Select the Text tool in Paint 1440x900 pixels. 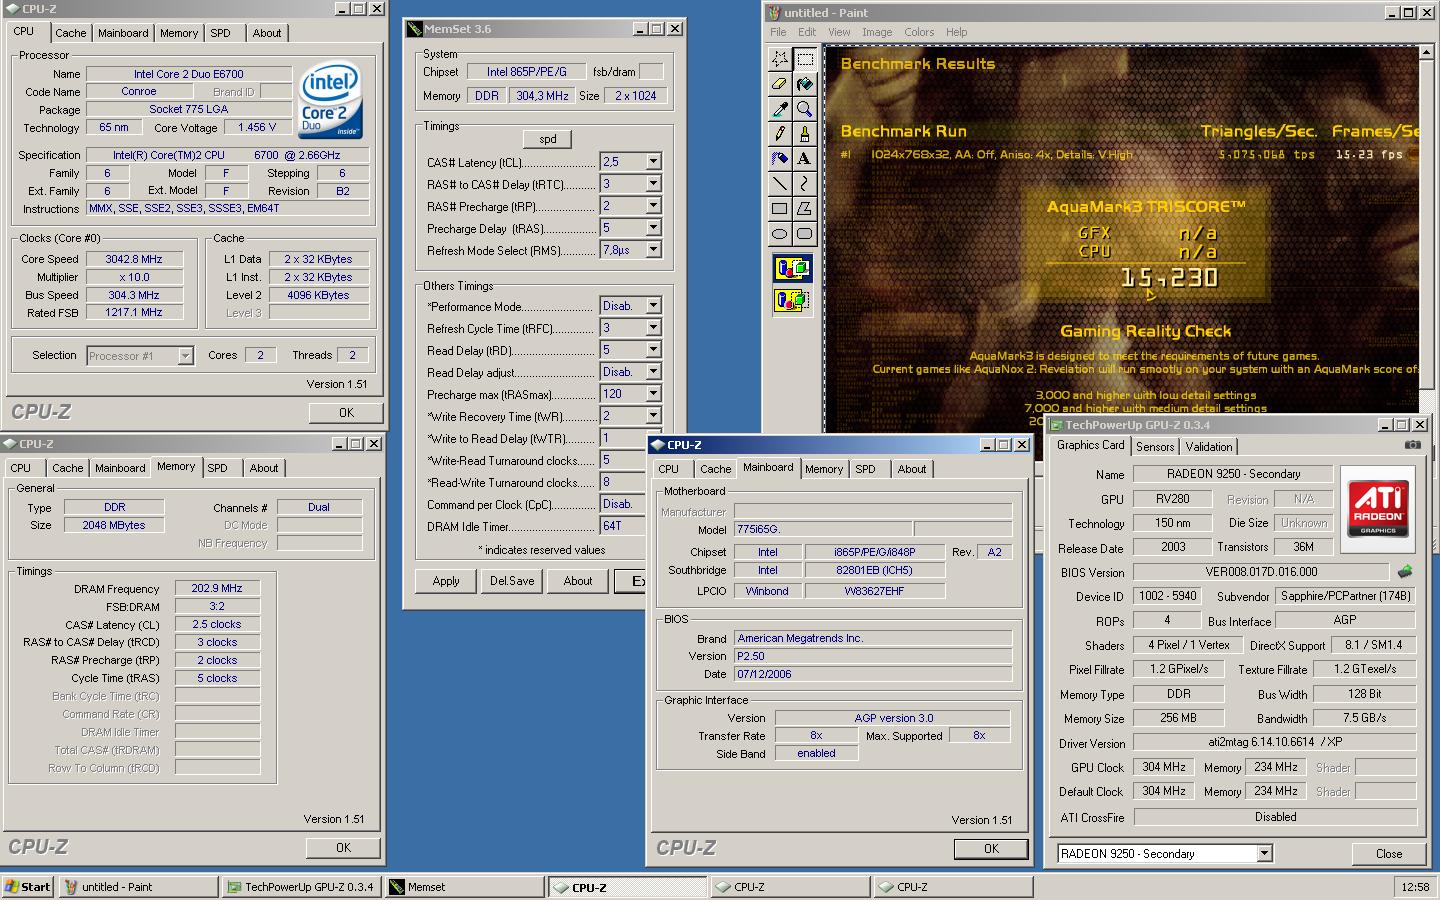(x=804, y=159)
